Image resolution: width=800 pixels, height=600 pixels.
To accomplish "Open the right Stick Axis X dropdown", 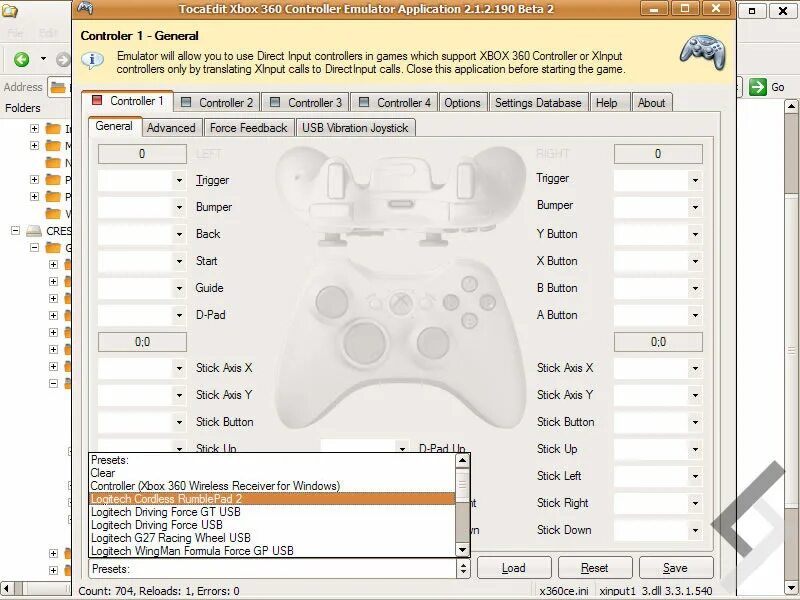I will [695, 368].
